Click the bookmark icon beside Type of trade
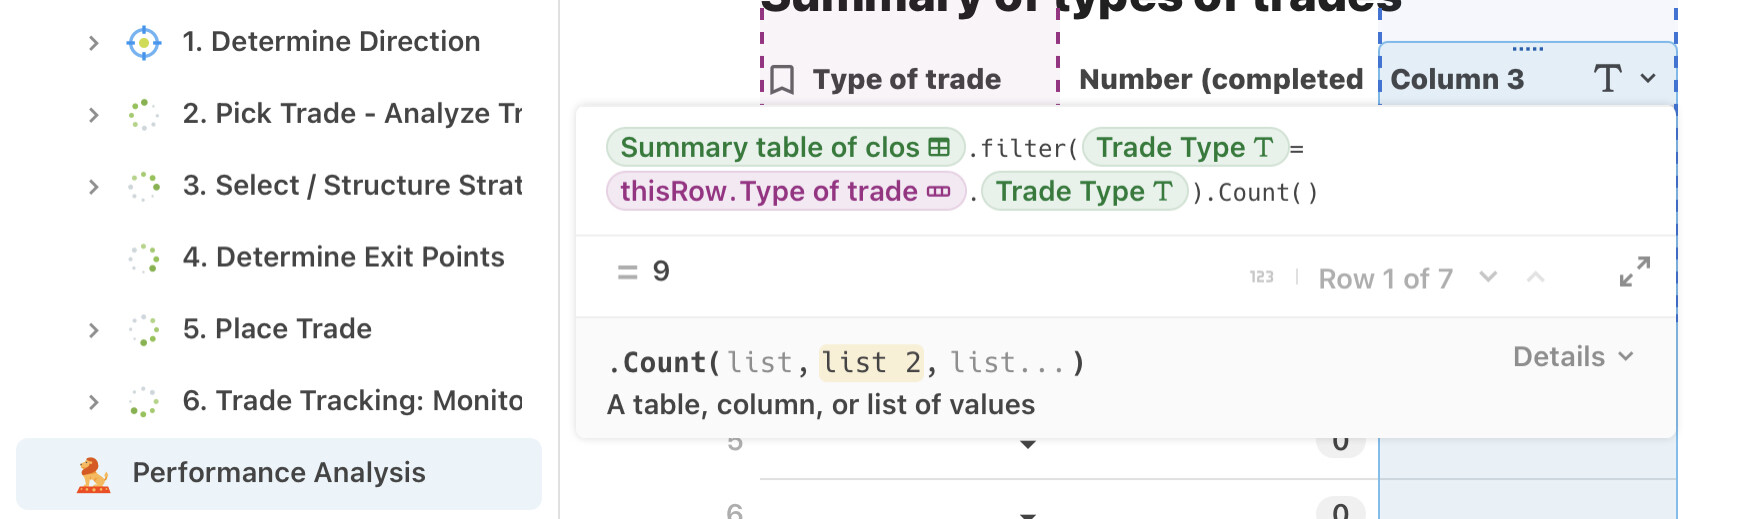This screenshot has width=1759, height=519. [783, 80]
